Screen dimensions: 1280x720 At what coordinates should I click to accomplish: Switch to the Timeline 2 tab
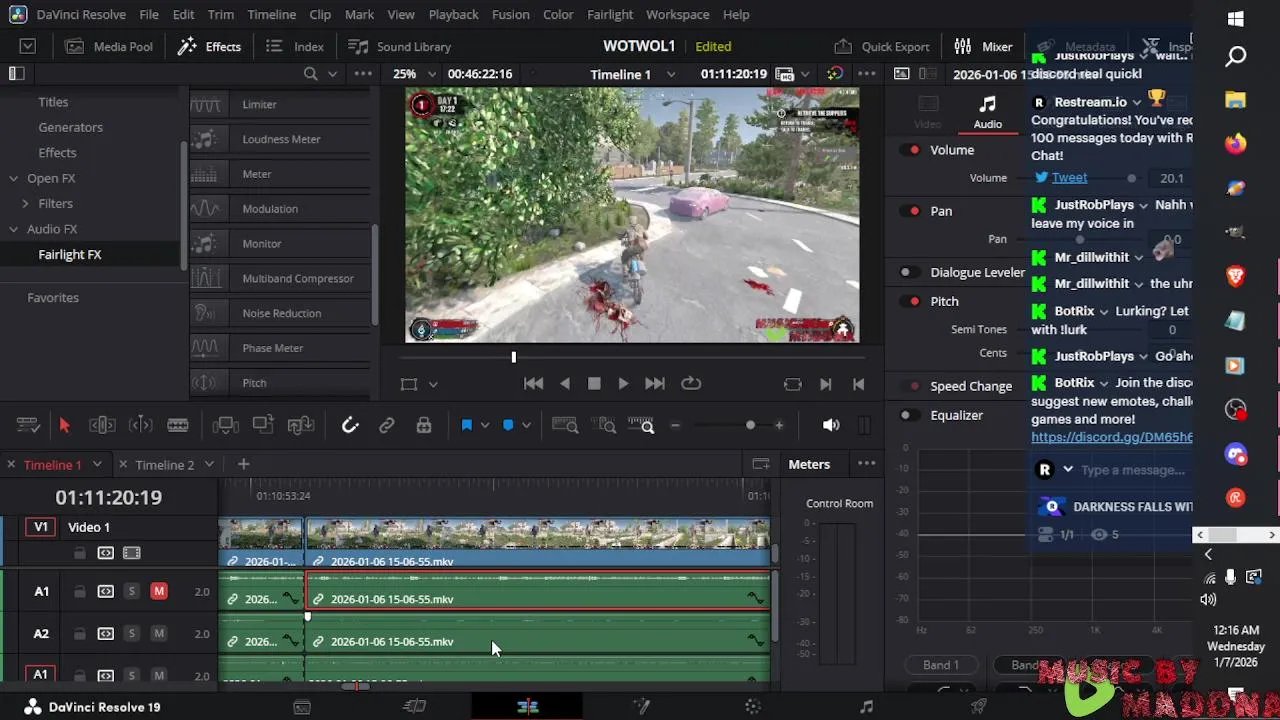(x=164, y=465)
